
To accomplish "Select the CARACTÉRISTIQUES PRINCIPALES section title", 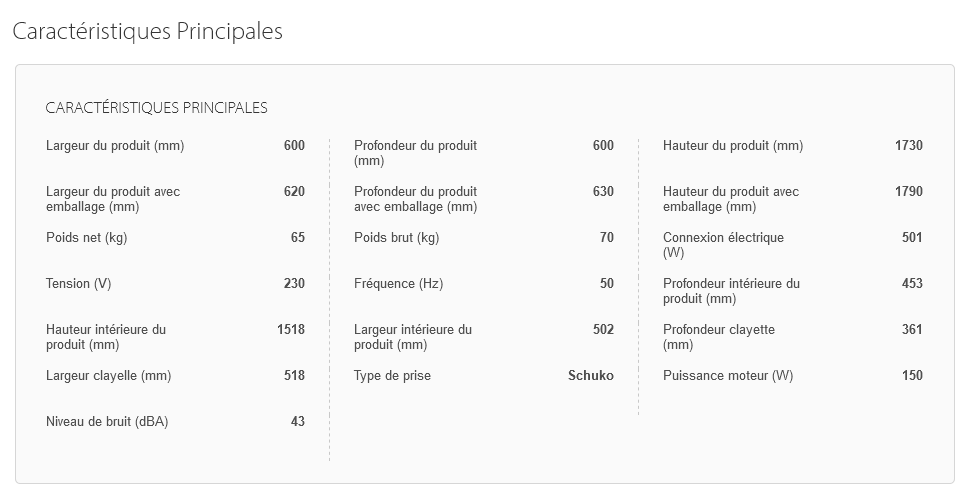I will (156, 108).
